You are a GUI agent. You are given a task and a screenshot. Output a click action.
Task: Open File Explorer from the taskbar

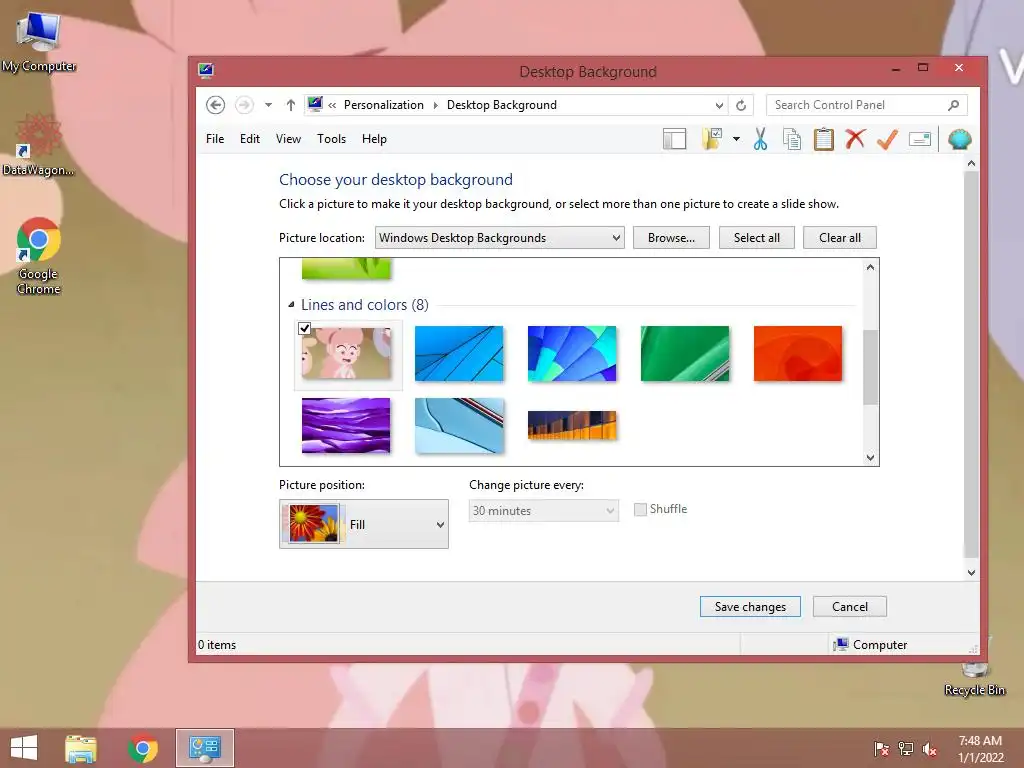point(81,748)
